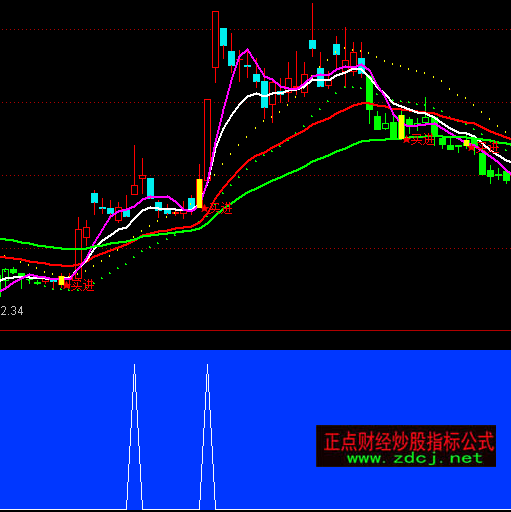The image size is (511, 512).
Task: Click the cyan candle right after the tallest red candle
Action: tap(223, 37)
